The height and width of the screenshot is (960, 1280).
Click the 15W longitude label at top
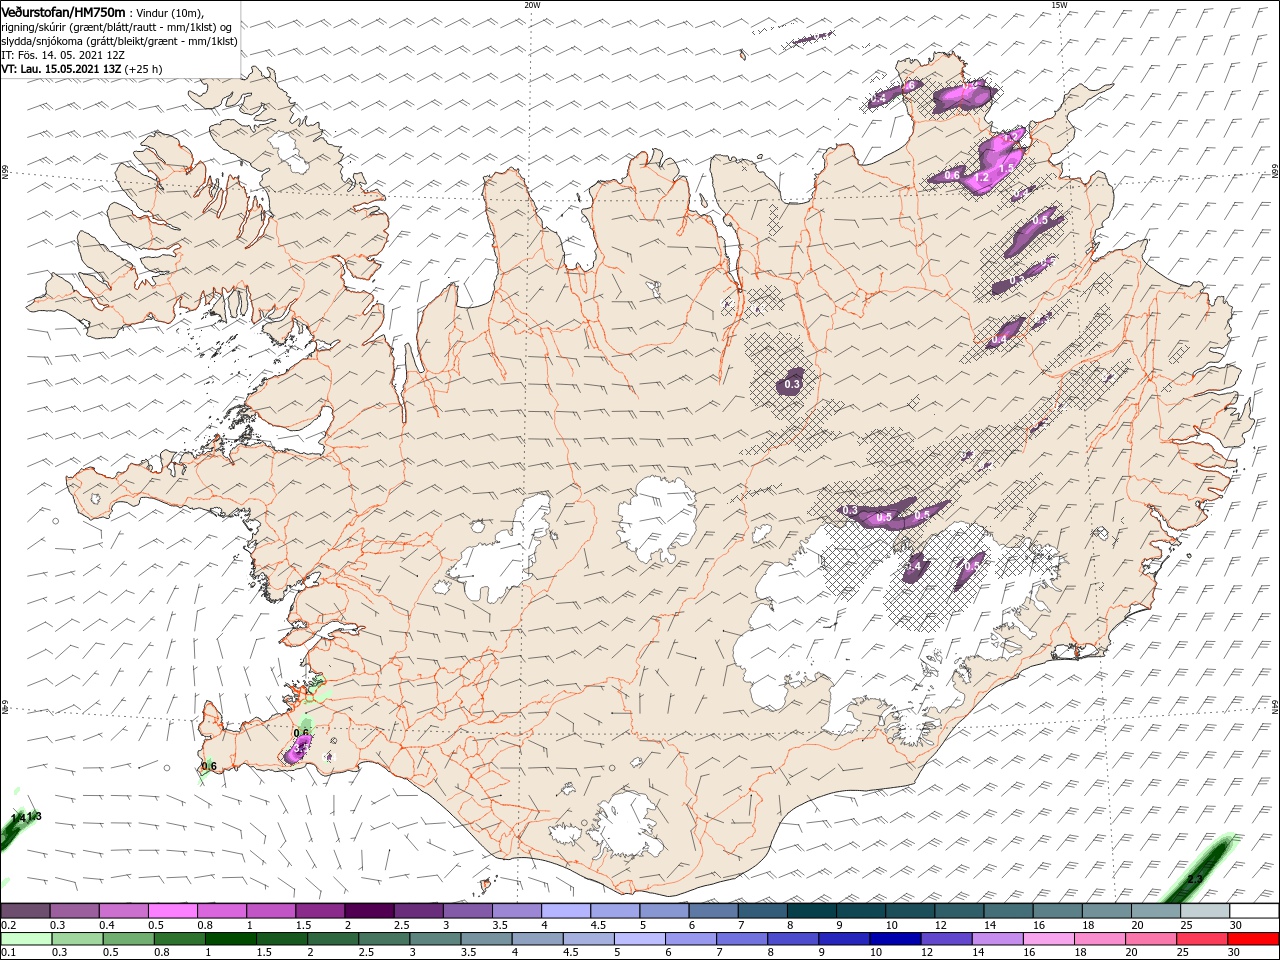click(1059, 5)
